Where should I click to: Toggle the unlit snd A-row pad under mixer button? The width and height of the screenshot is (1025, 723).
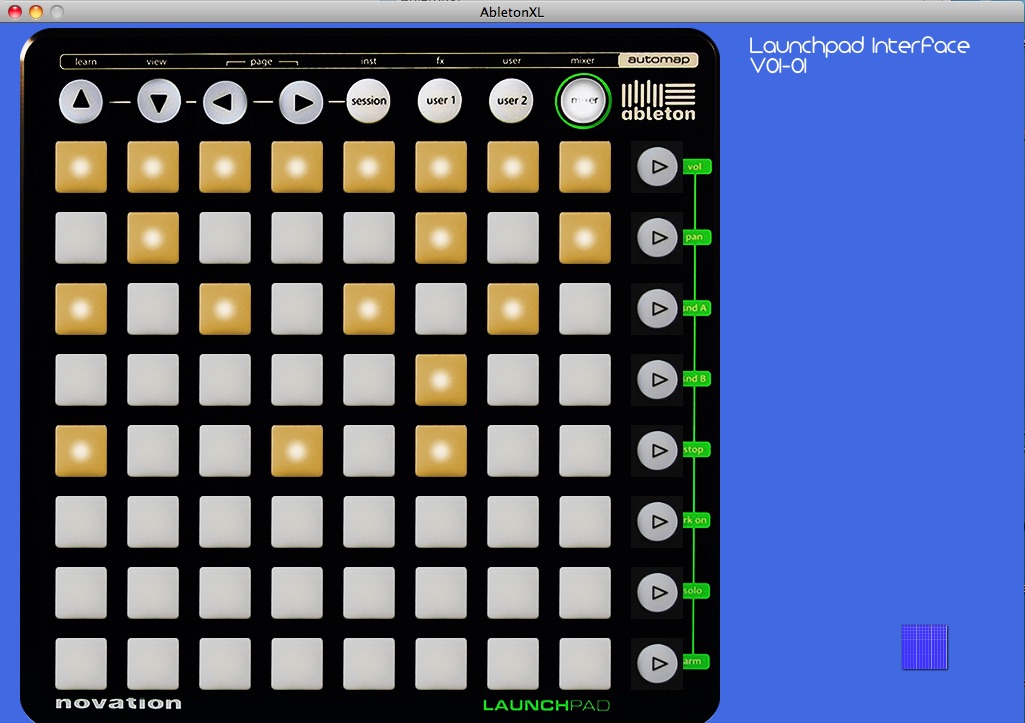click(585, 309)
